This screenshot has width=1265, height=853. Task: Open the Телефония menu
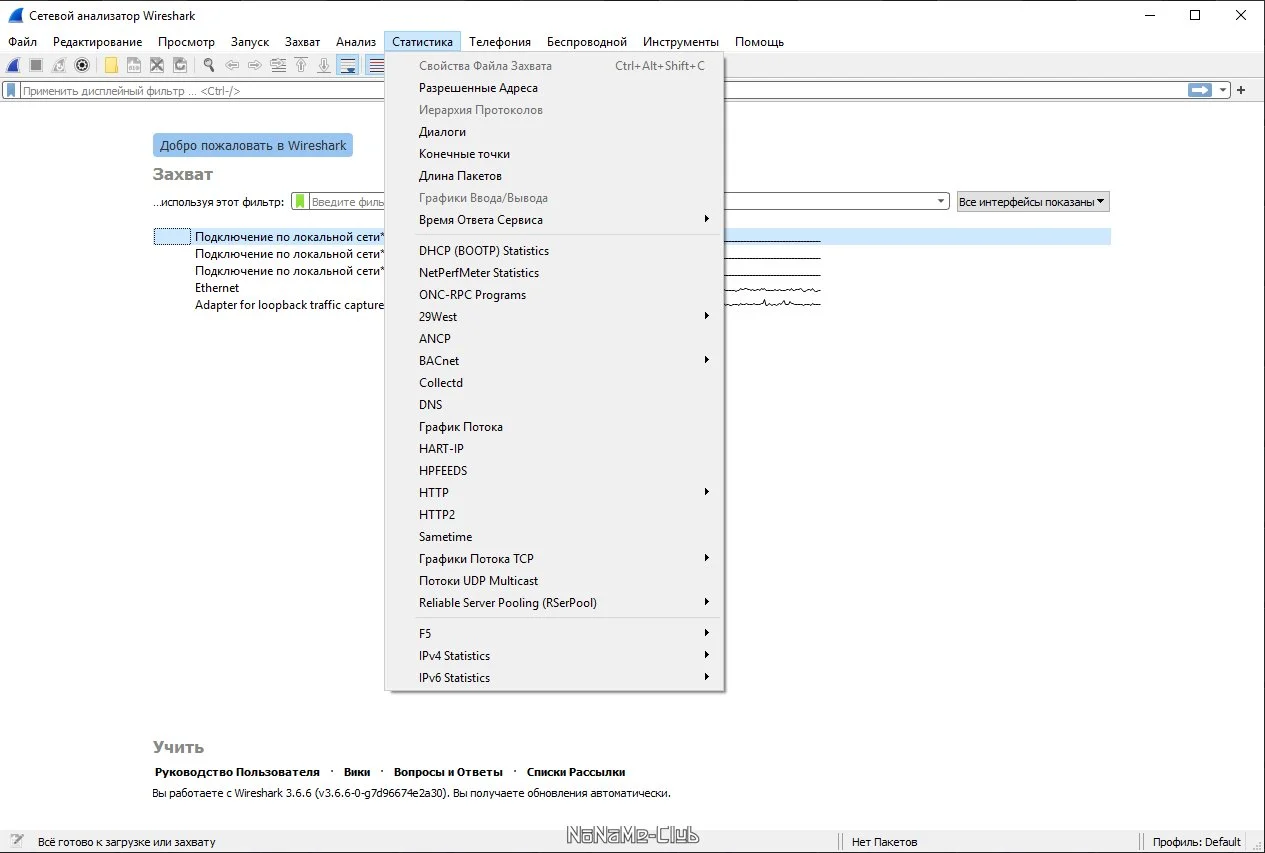500,42
